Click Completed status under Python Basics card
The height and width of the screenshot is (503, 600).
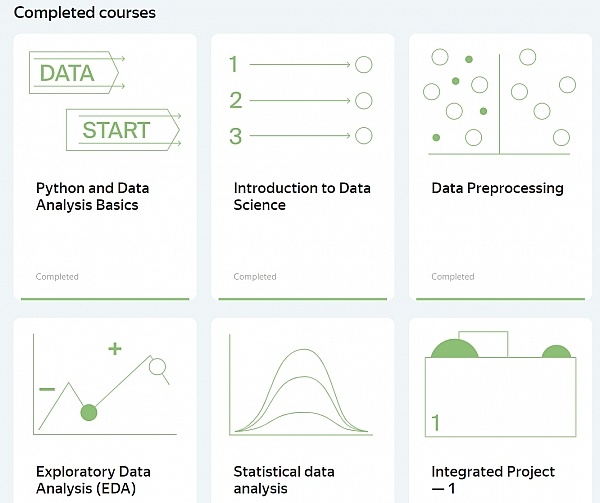pyautogui.click(x=57, y=277)
